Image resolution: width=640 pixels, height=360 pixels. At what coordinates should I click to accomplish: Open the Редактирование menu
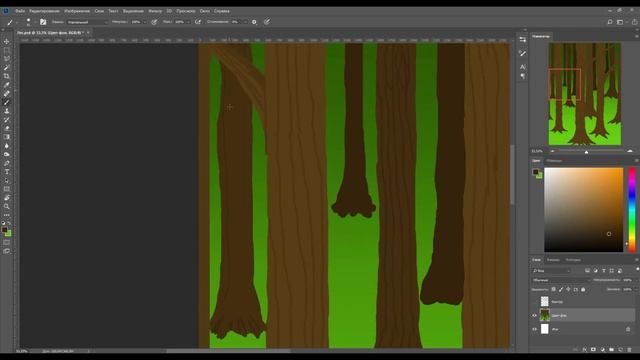(44, 11)
